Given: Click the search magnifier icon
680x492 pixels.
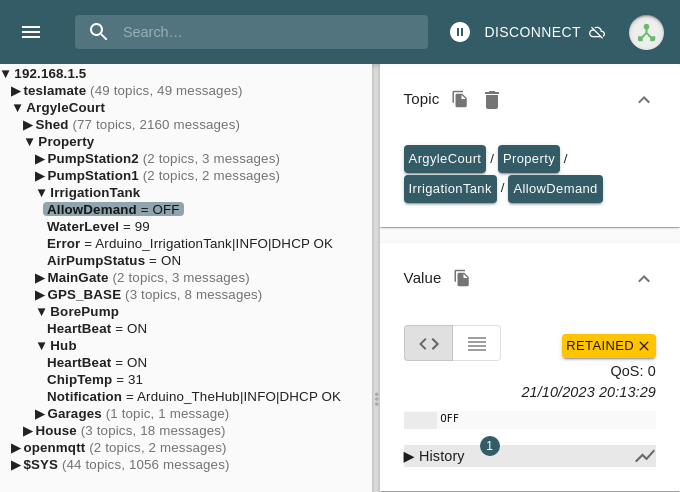Looking at the screenshot, I should tap(99, 32).
